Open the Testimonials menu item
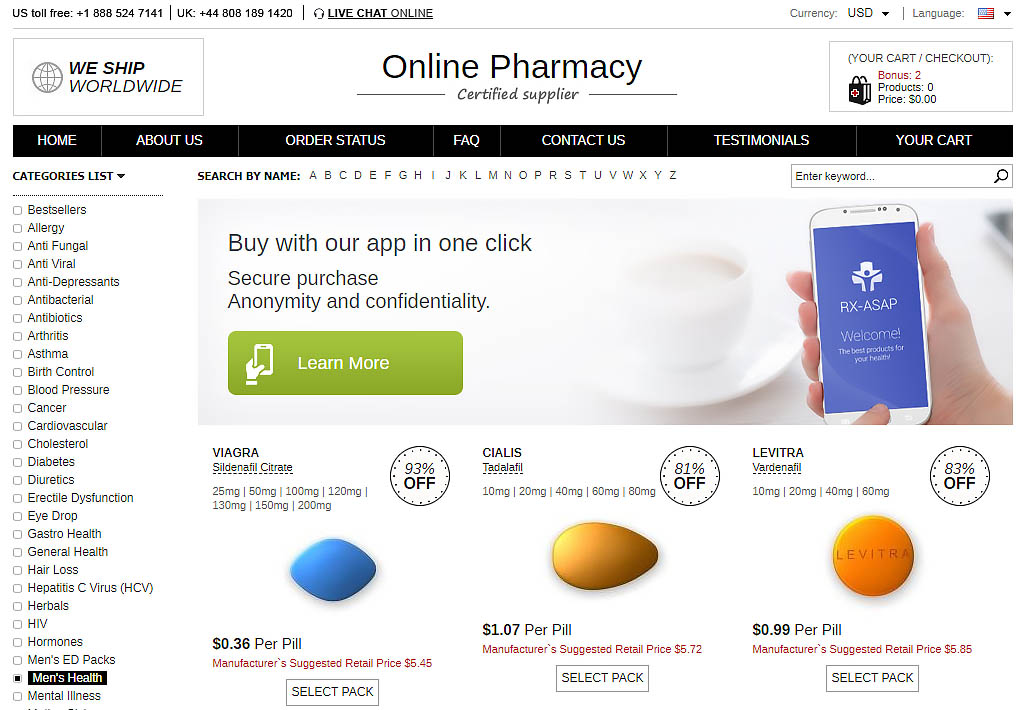 point(761,140)
